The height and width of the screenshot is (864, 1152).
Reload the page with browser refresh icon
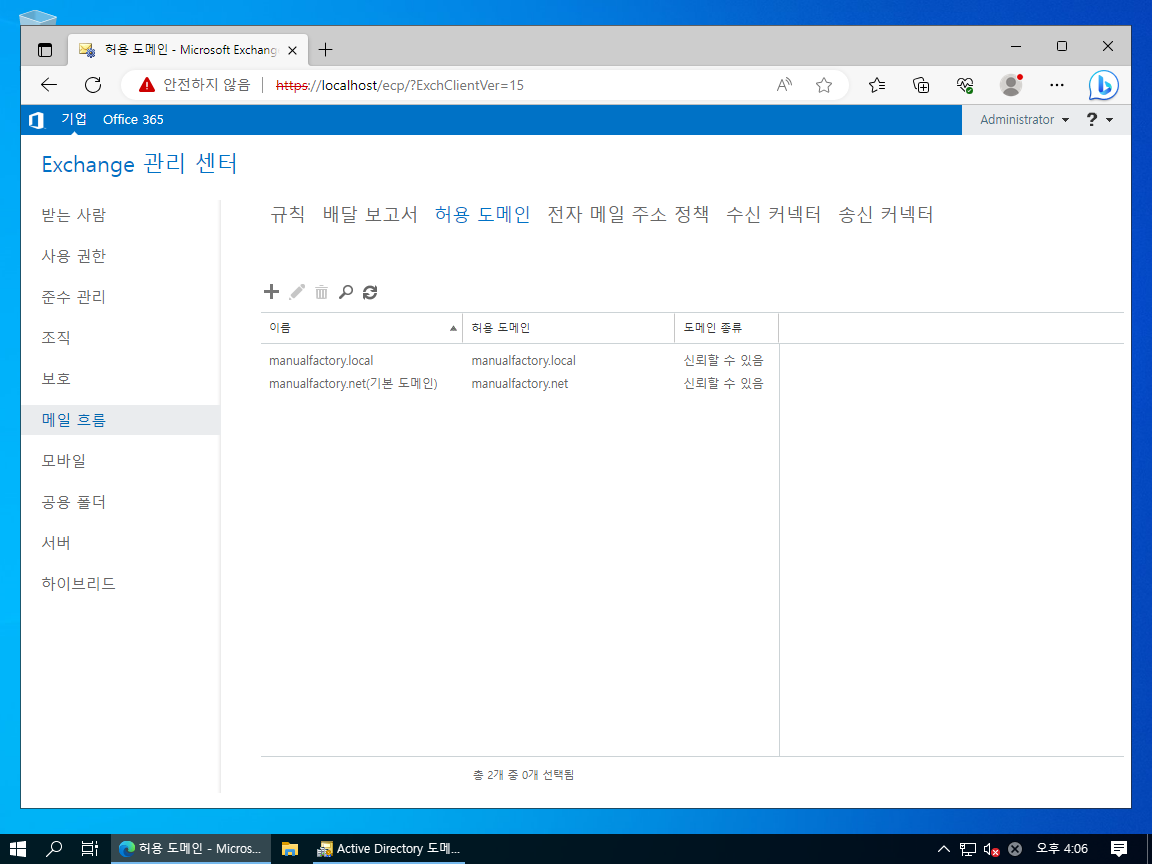click(x=93, y=85)
